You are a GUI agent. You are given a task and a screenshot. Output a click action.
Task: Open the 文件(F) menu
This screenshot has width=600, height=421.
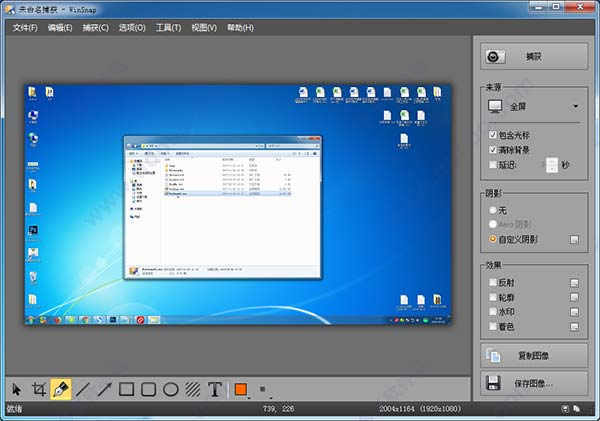coord(25,28)
